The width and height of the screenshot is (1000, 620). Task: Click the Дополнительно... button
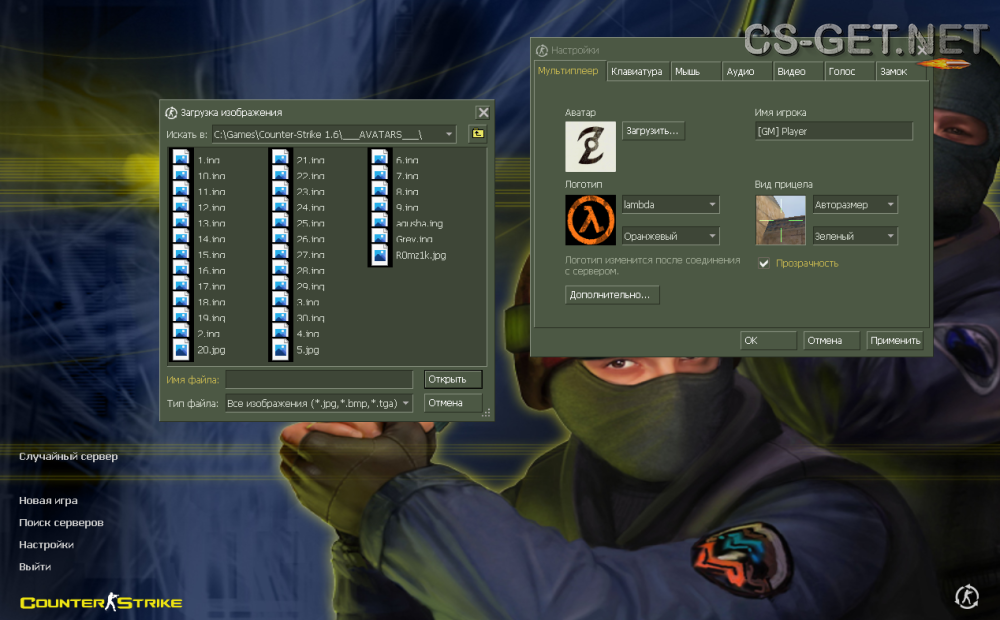612,295
